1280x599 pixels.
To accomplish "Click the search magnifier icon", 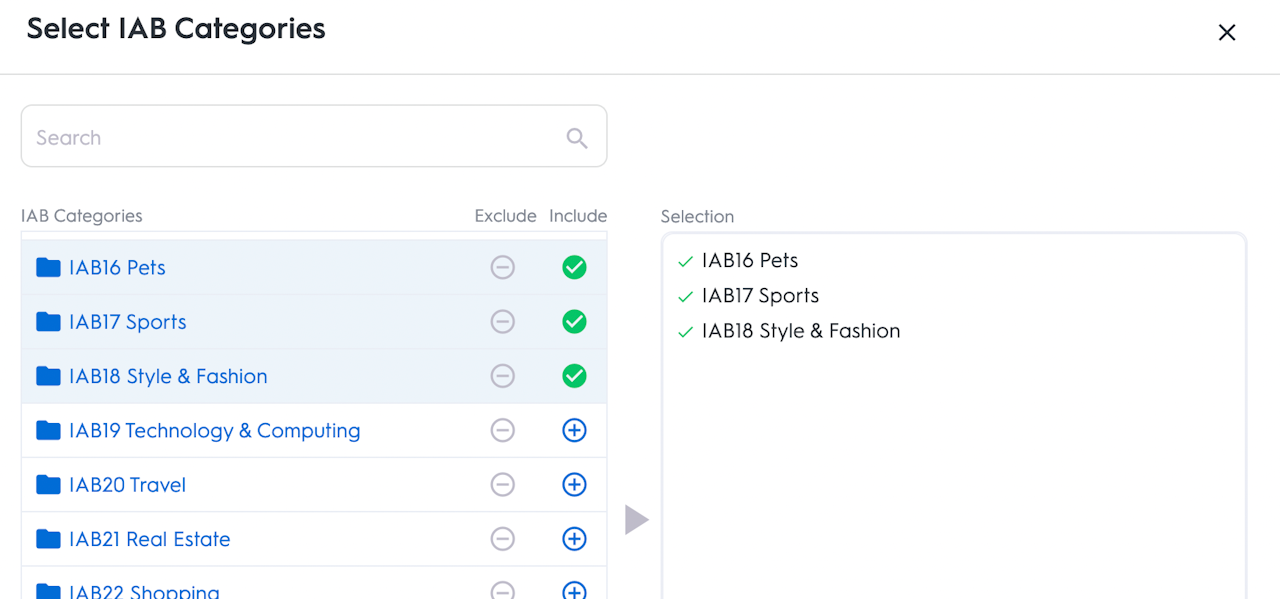I will pyautogui.click(x=577, y=138).
